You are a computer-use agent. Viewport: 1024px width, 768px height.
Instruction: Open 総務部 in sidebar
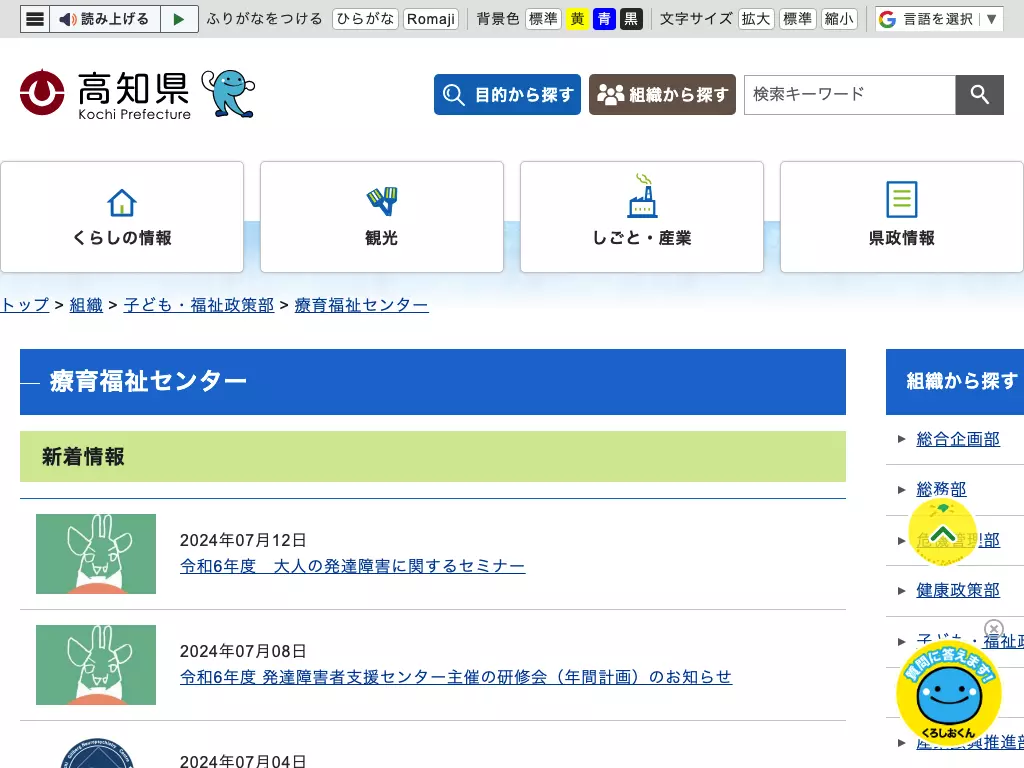tap(941, 490)
